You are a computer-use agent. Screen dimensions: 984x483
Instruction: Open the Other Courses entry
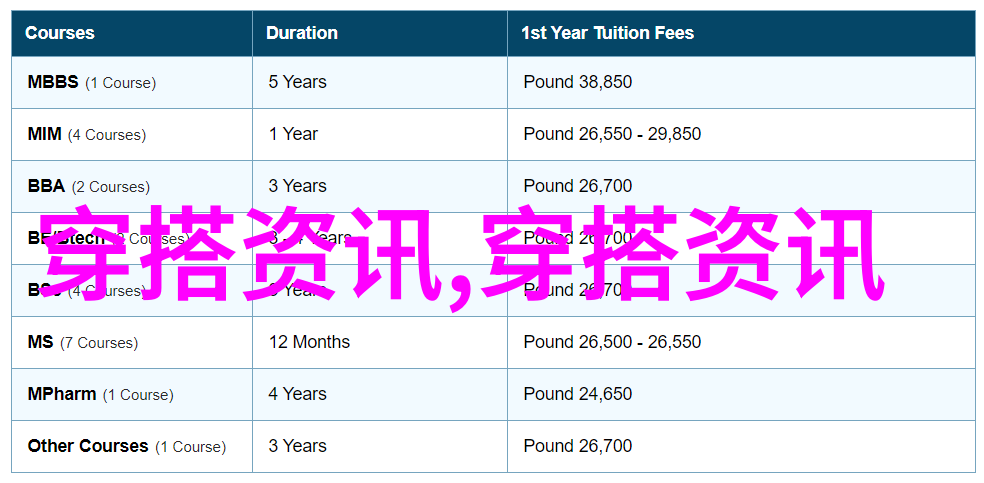point(88,446)
